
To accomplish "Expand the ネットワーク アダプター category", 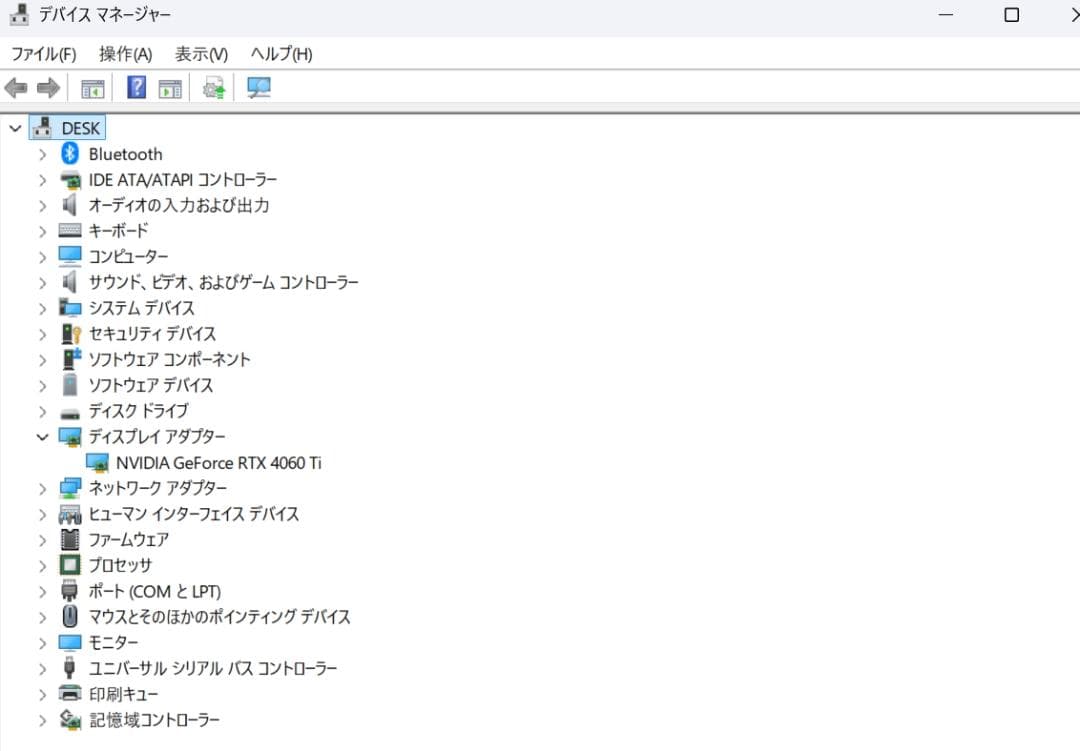I will (42, 488).
